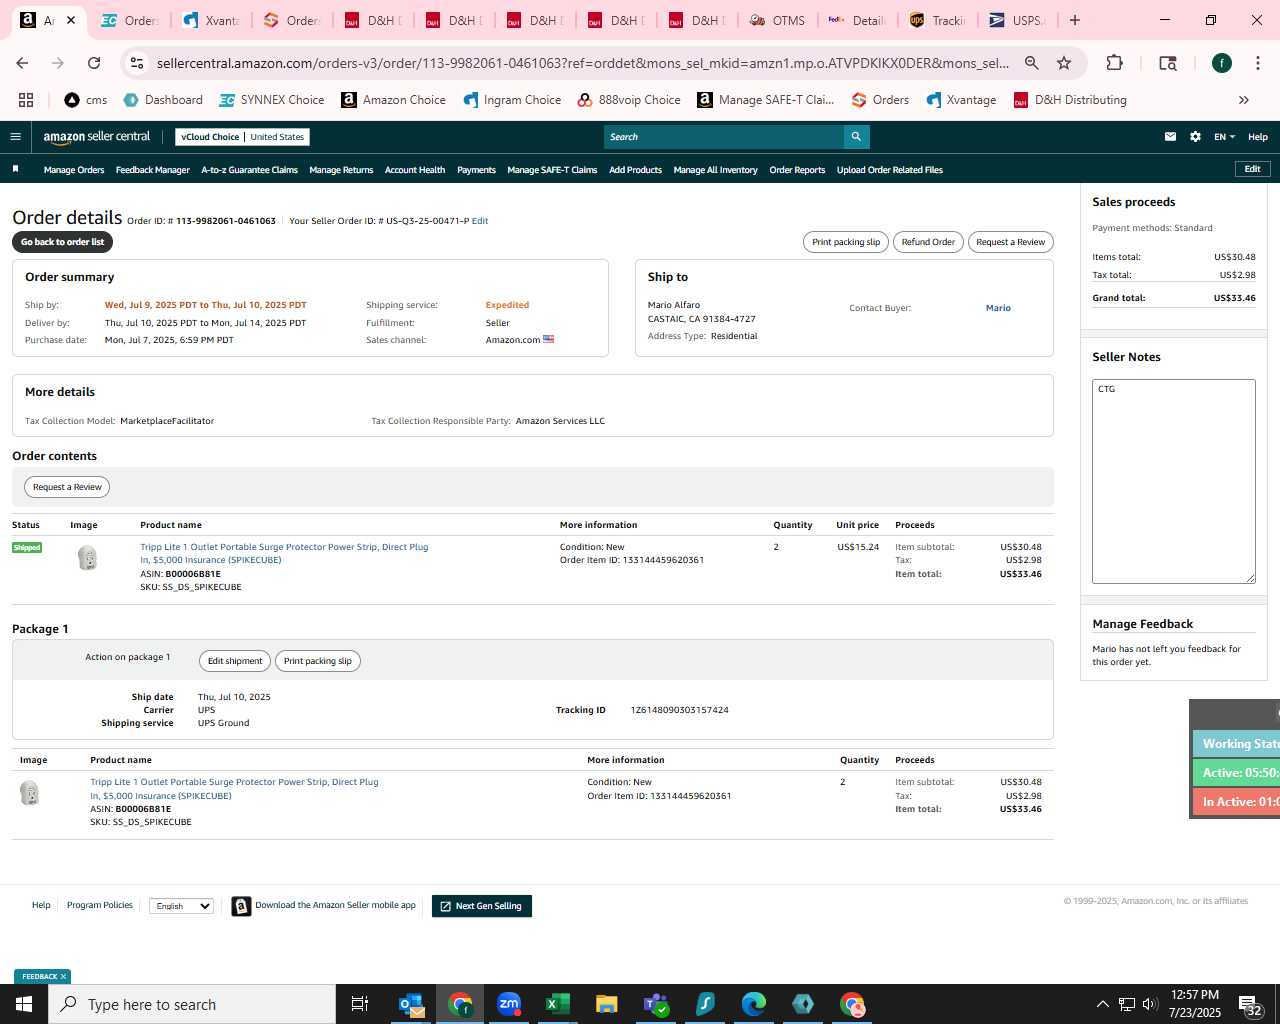
Task: Click the search magnifier button
Action: 856,137
